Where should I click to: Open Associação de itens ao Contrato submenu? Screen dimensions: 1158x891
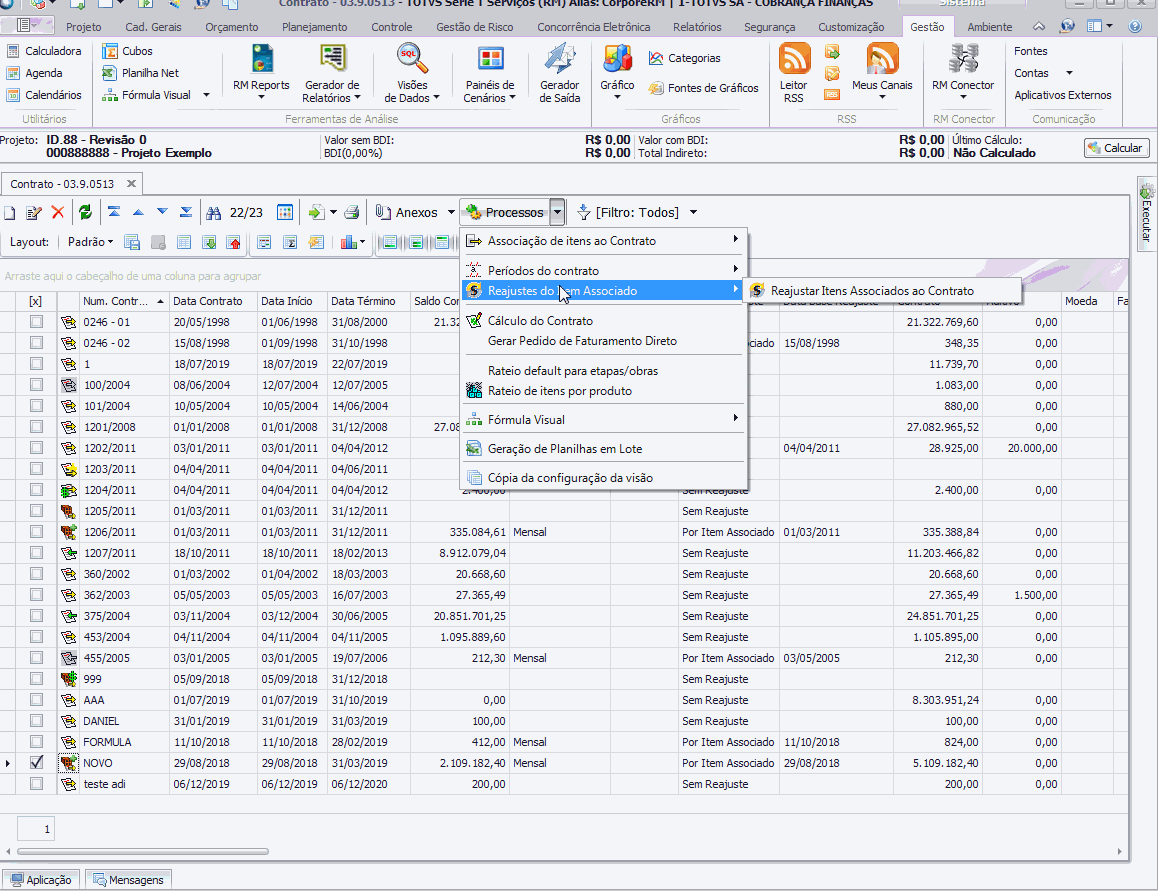(603, 241)
